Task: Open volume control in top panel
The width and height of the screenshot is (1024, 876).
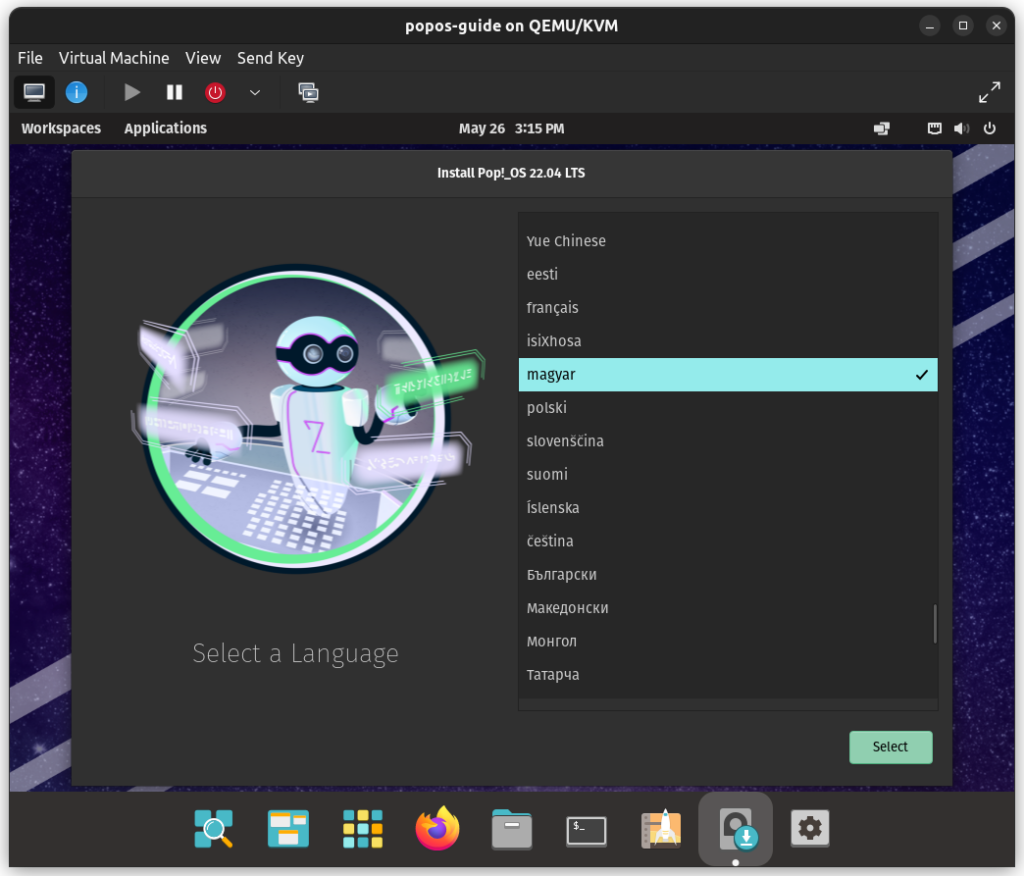Action: [x=961, y=128]
